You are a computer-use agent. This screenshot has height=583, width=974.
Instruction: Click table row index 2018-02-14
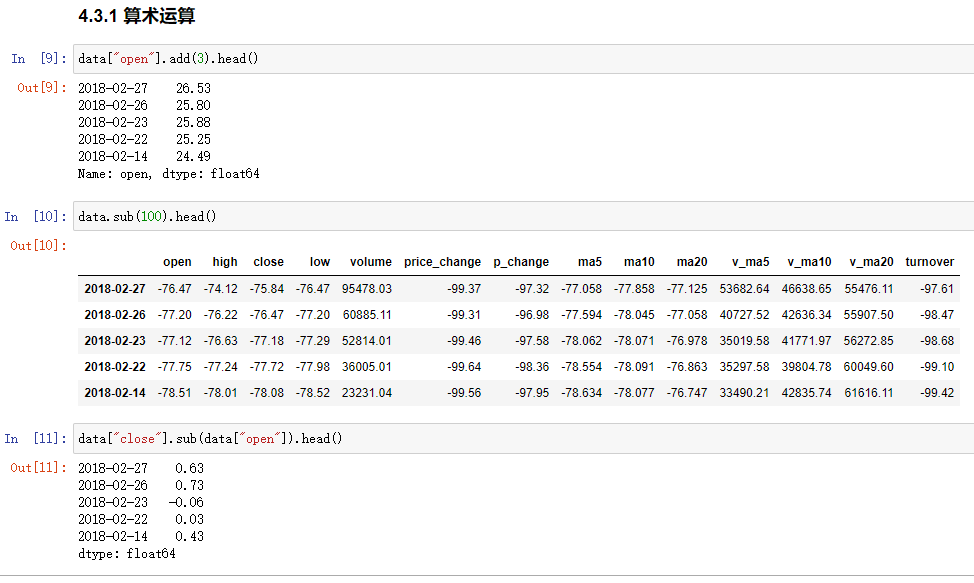[x=115, y=393]
